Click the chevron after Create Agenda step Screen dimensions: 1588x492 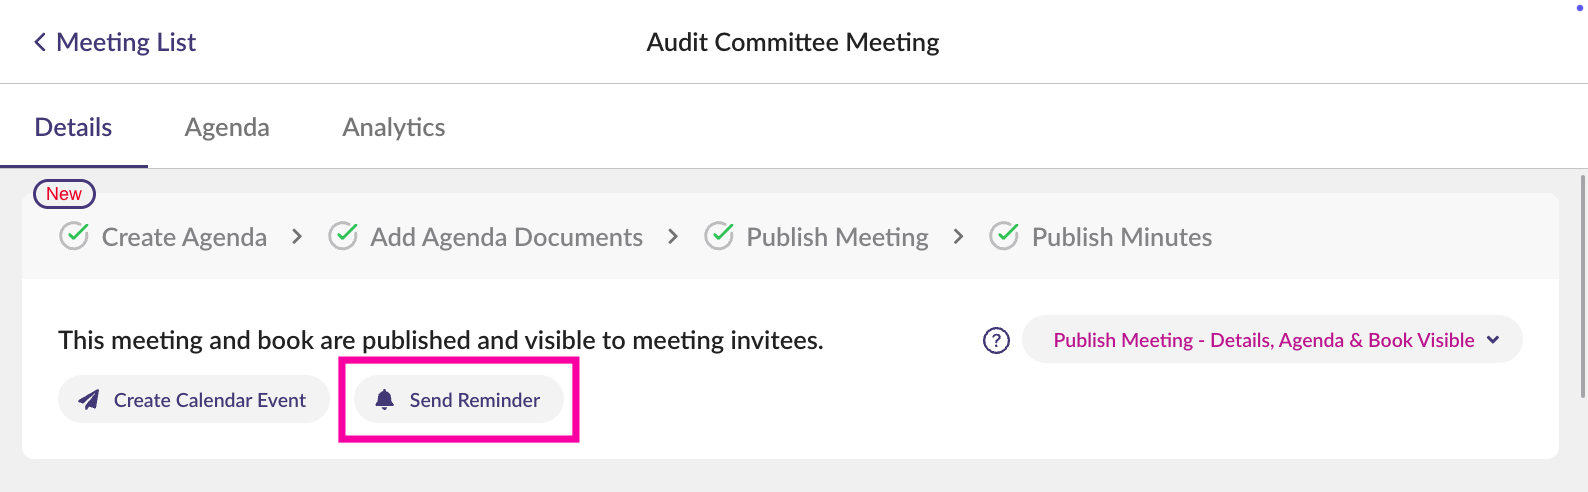(297, 237)
